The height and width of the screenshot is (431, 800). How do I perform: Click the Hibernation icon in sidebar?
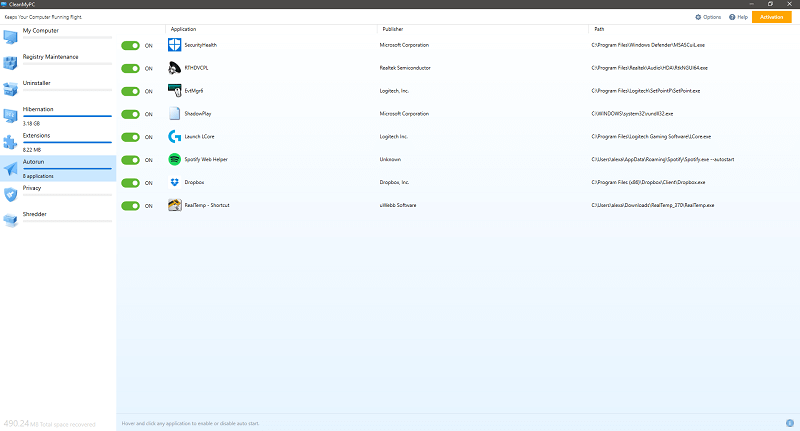click(x=10, y=116)
